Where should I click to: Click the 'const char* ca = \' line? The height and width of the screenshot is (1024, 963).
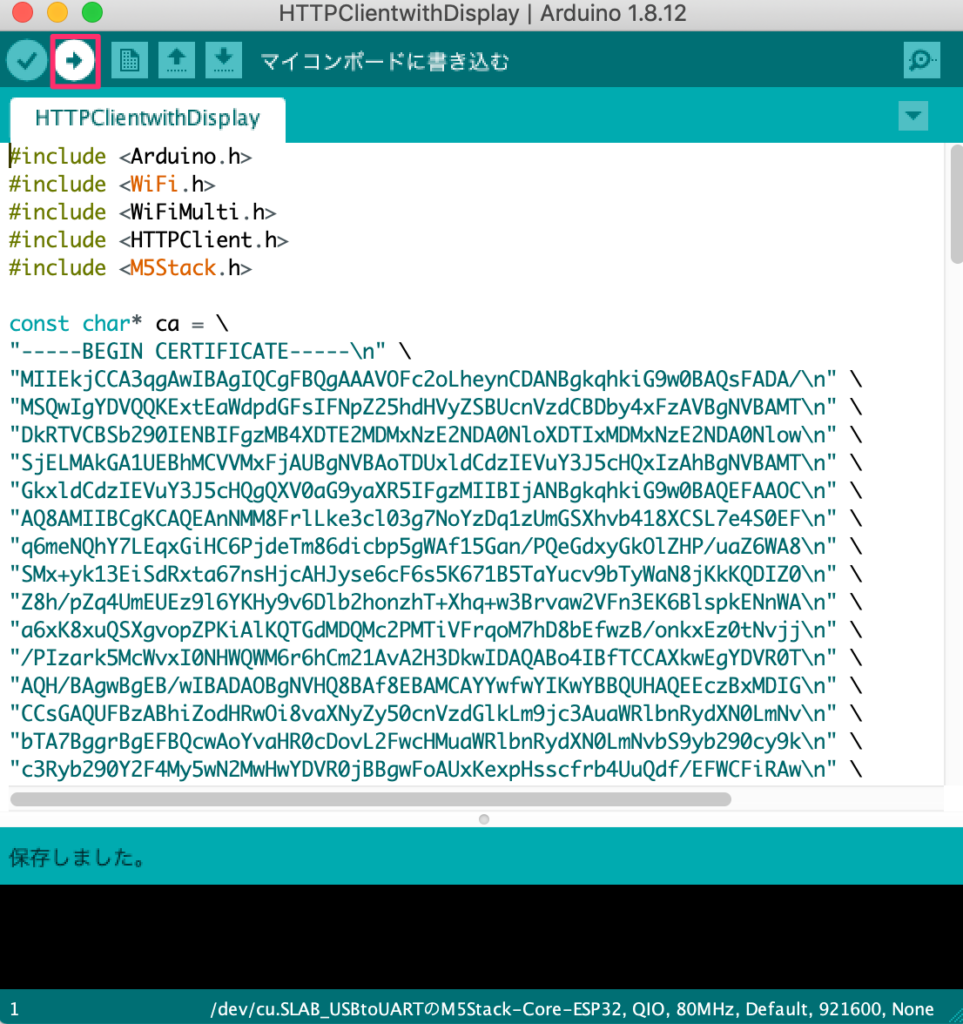[119, 324]
